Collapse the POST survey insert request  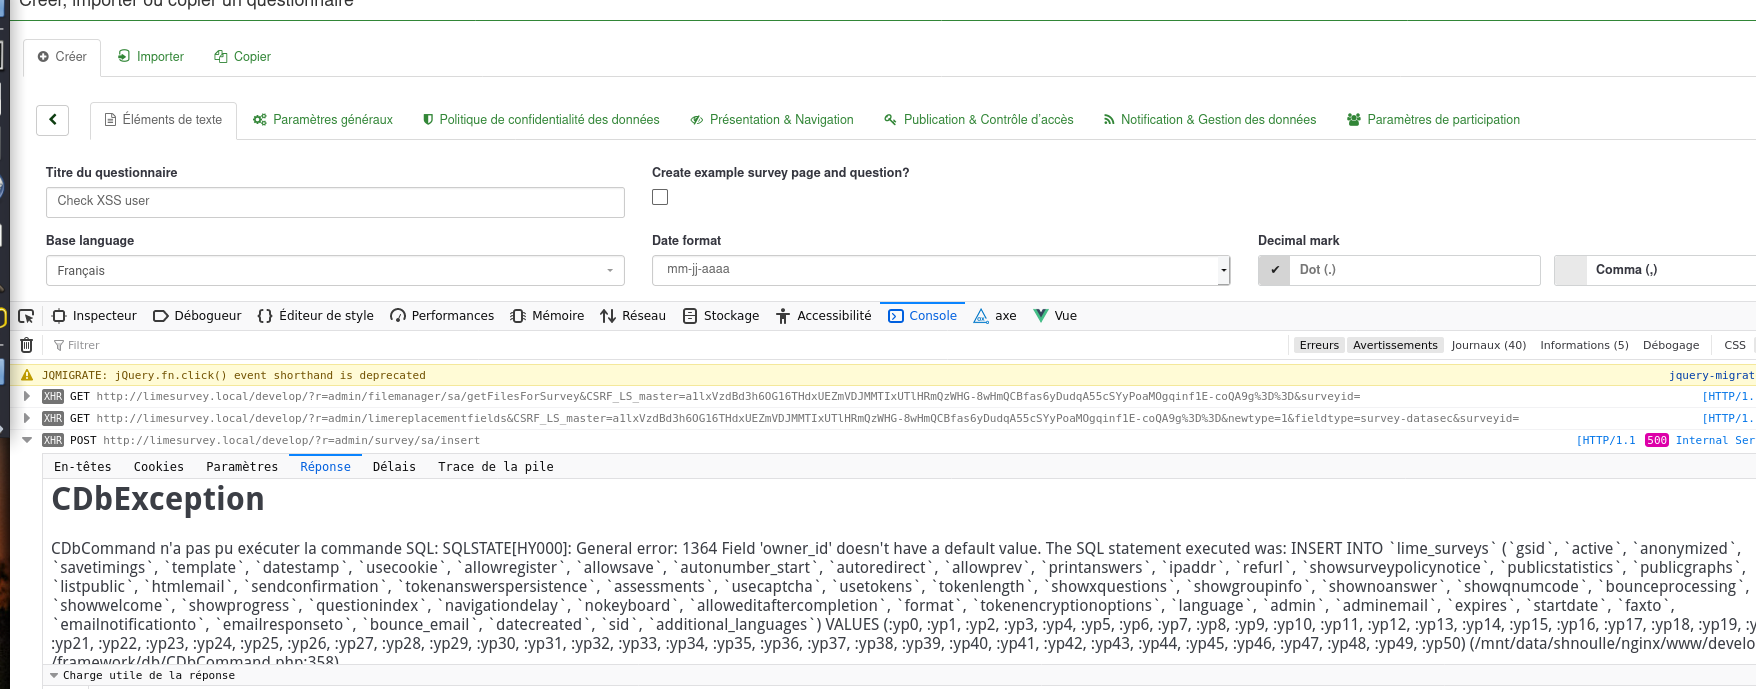coord(27,440)
